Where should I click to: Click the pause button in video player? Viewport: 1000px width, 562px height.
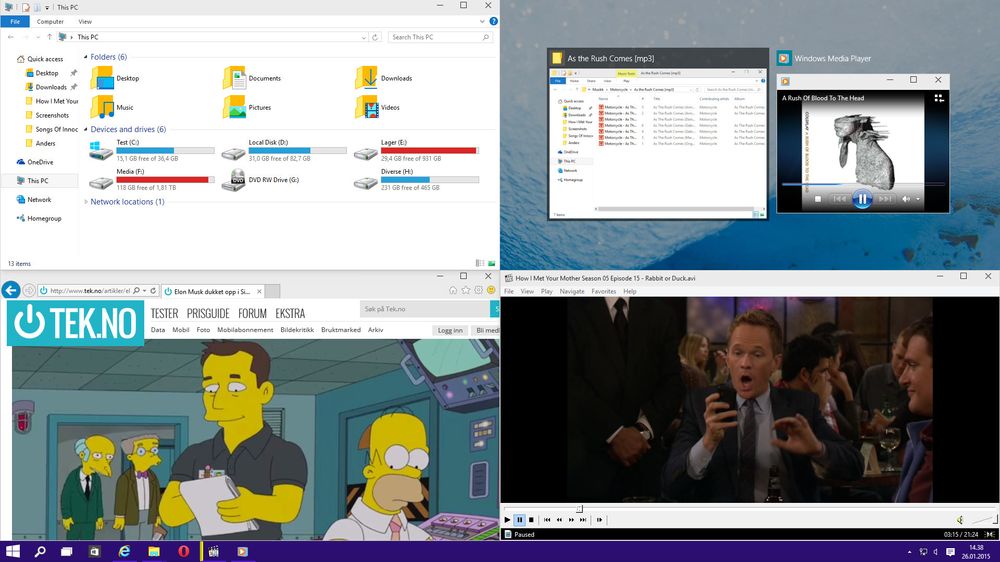click(x=519, y=520)
